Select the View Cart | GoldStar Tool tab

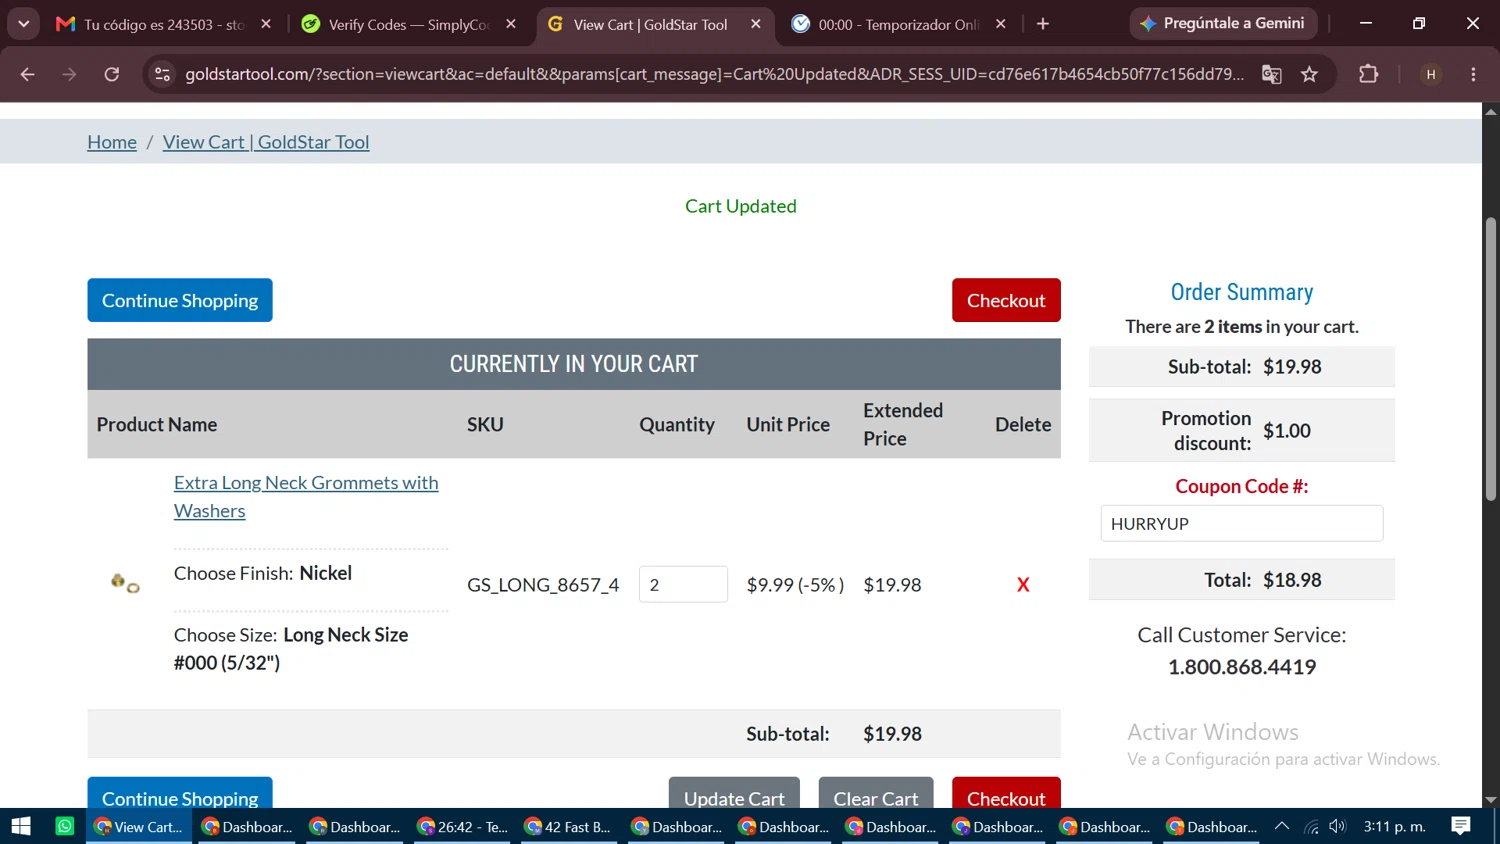(x=655, y=24)
